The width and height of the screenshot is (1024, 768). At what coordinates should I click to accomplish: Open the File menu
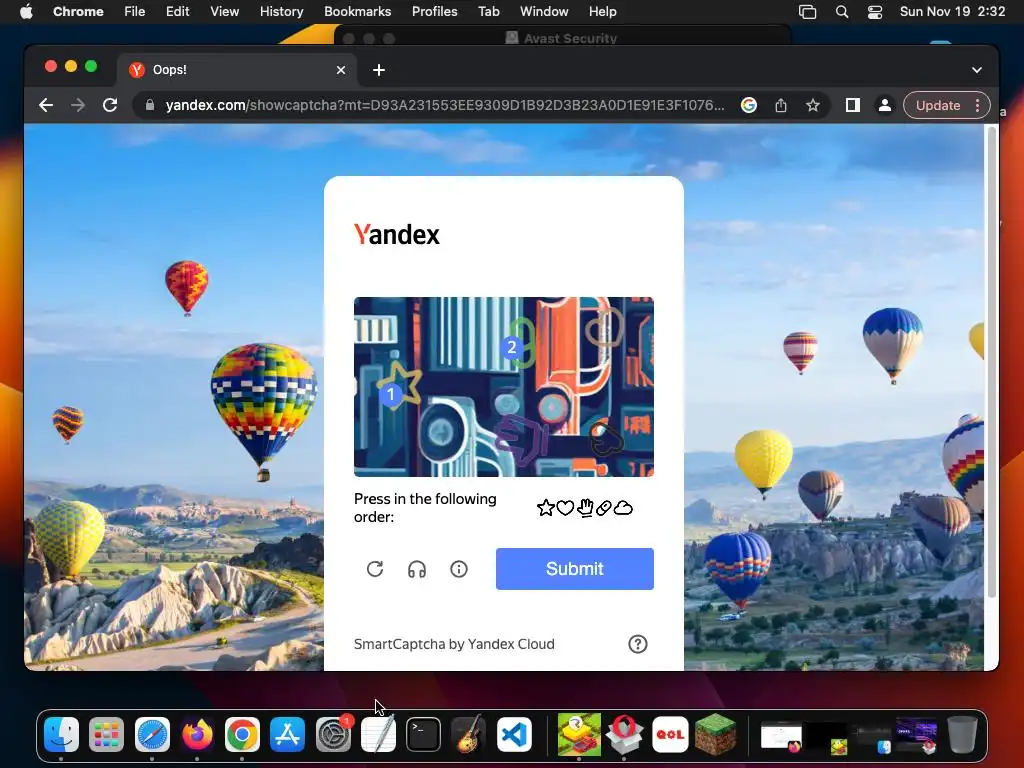(x=135, y=12)
